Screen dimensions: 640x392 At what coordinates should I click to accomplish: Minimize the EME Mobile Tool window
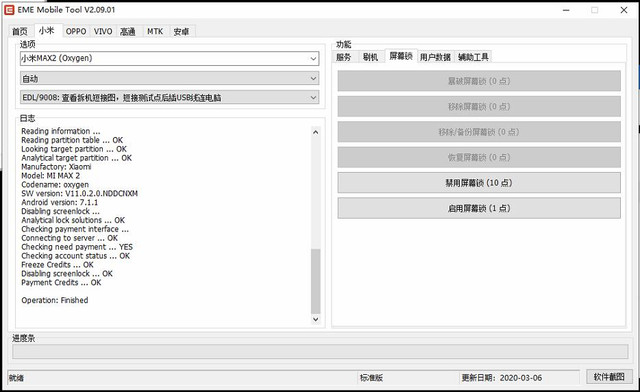(566, 10)
